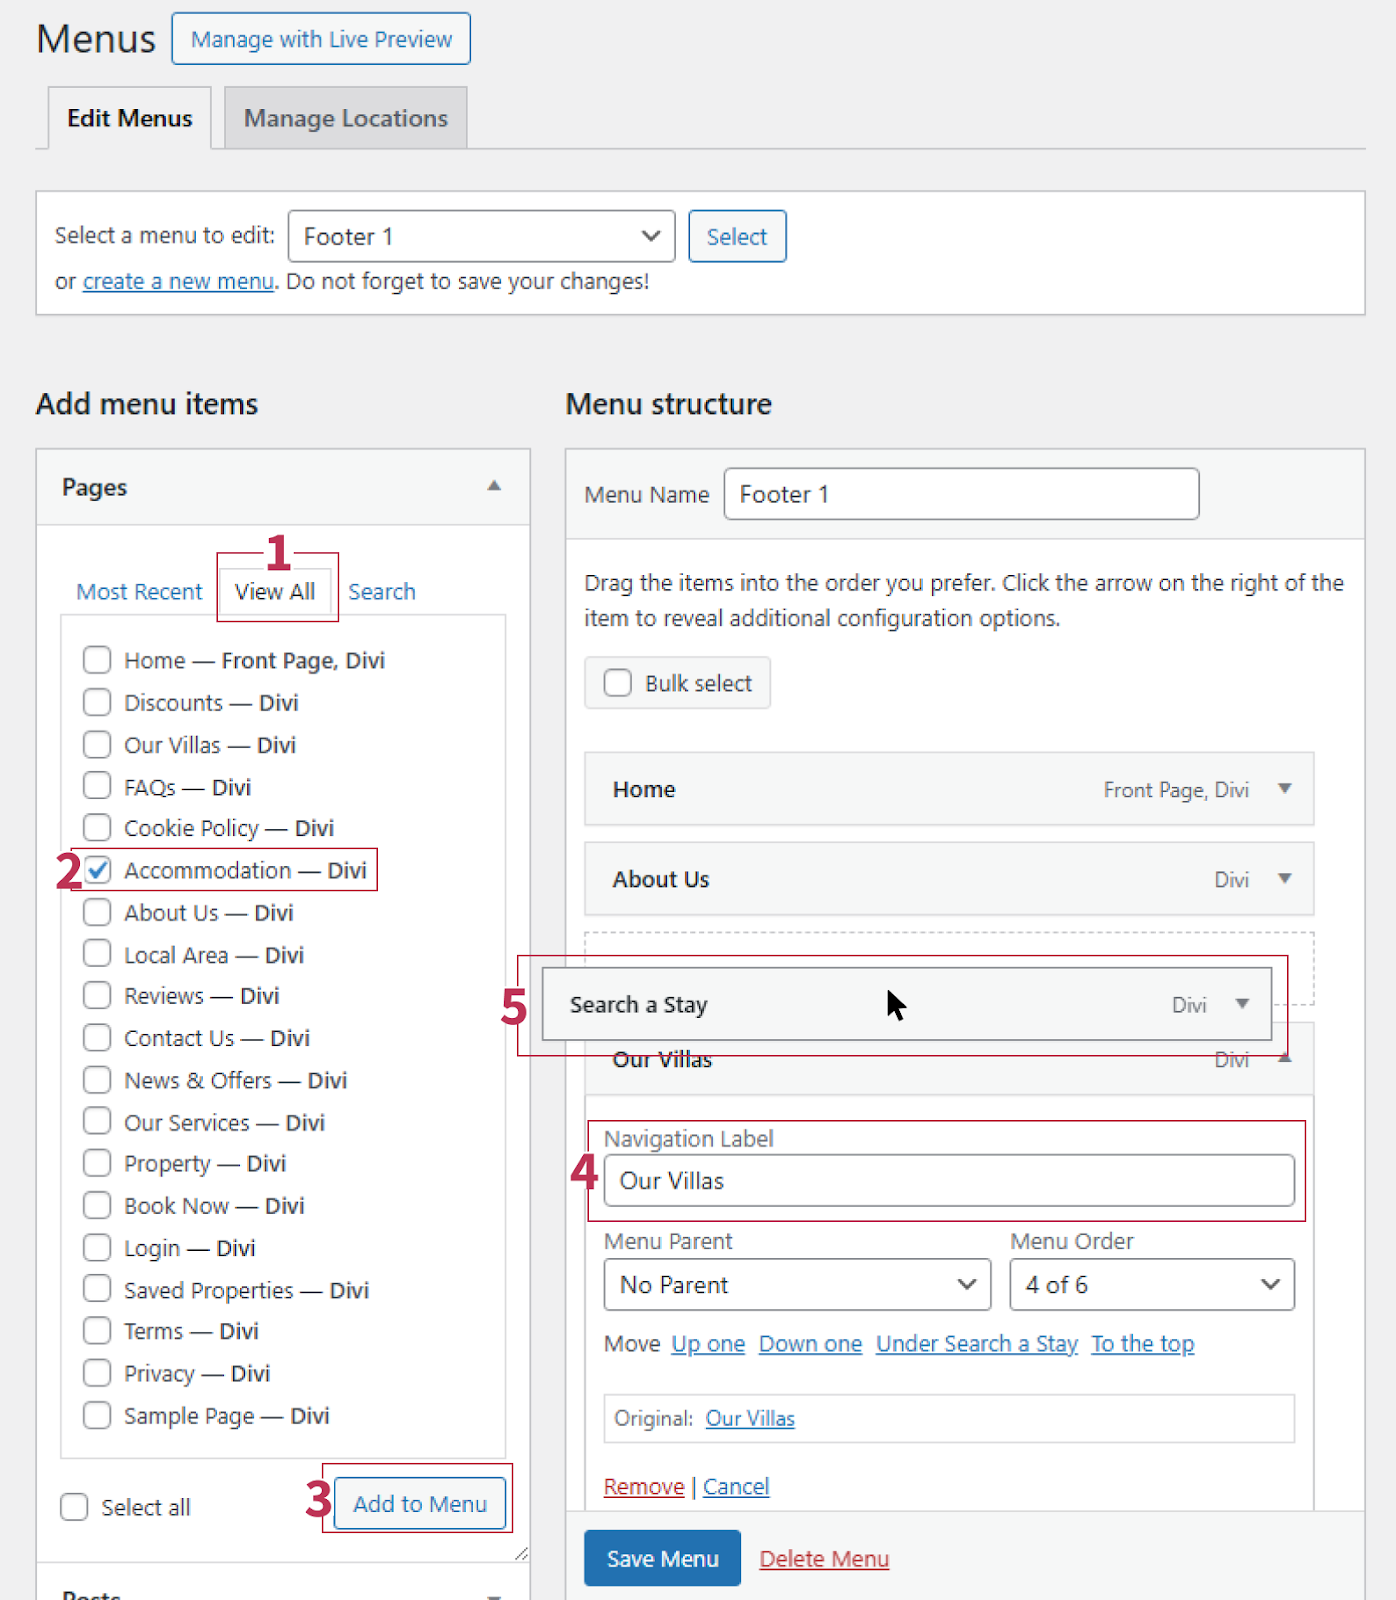Open the Menu Parent dropdown

point(797,1285)
